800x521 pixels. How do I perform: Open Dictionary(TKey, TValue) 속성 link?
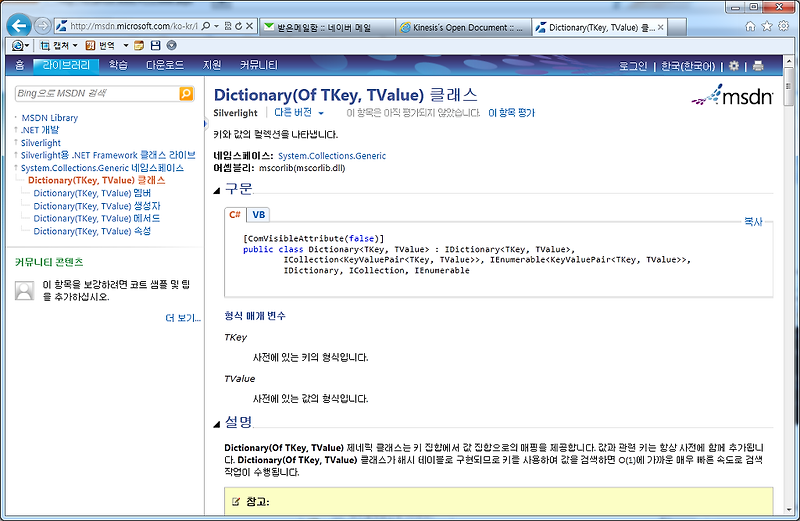[x=92, y=231]
